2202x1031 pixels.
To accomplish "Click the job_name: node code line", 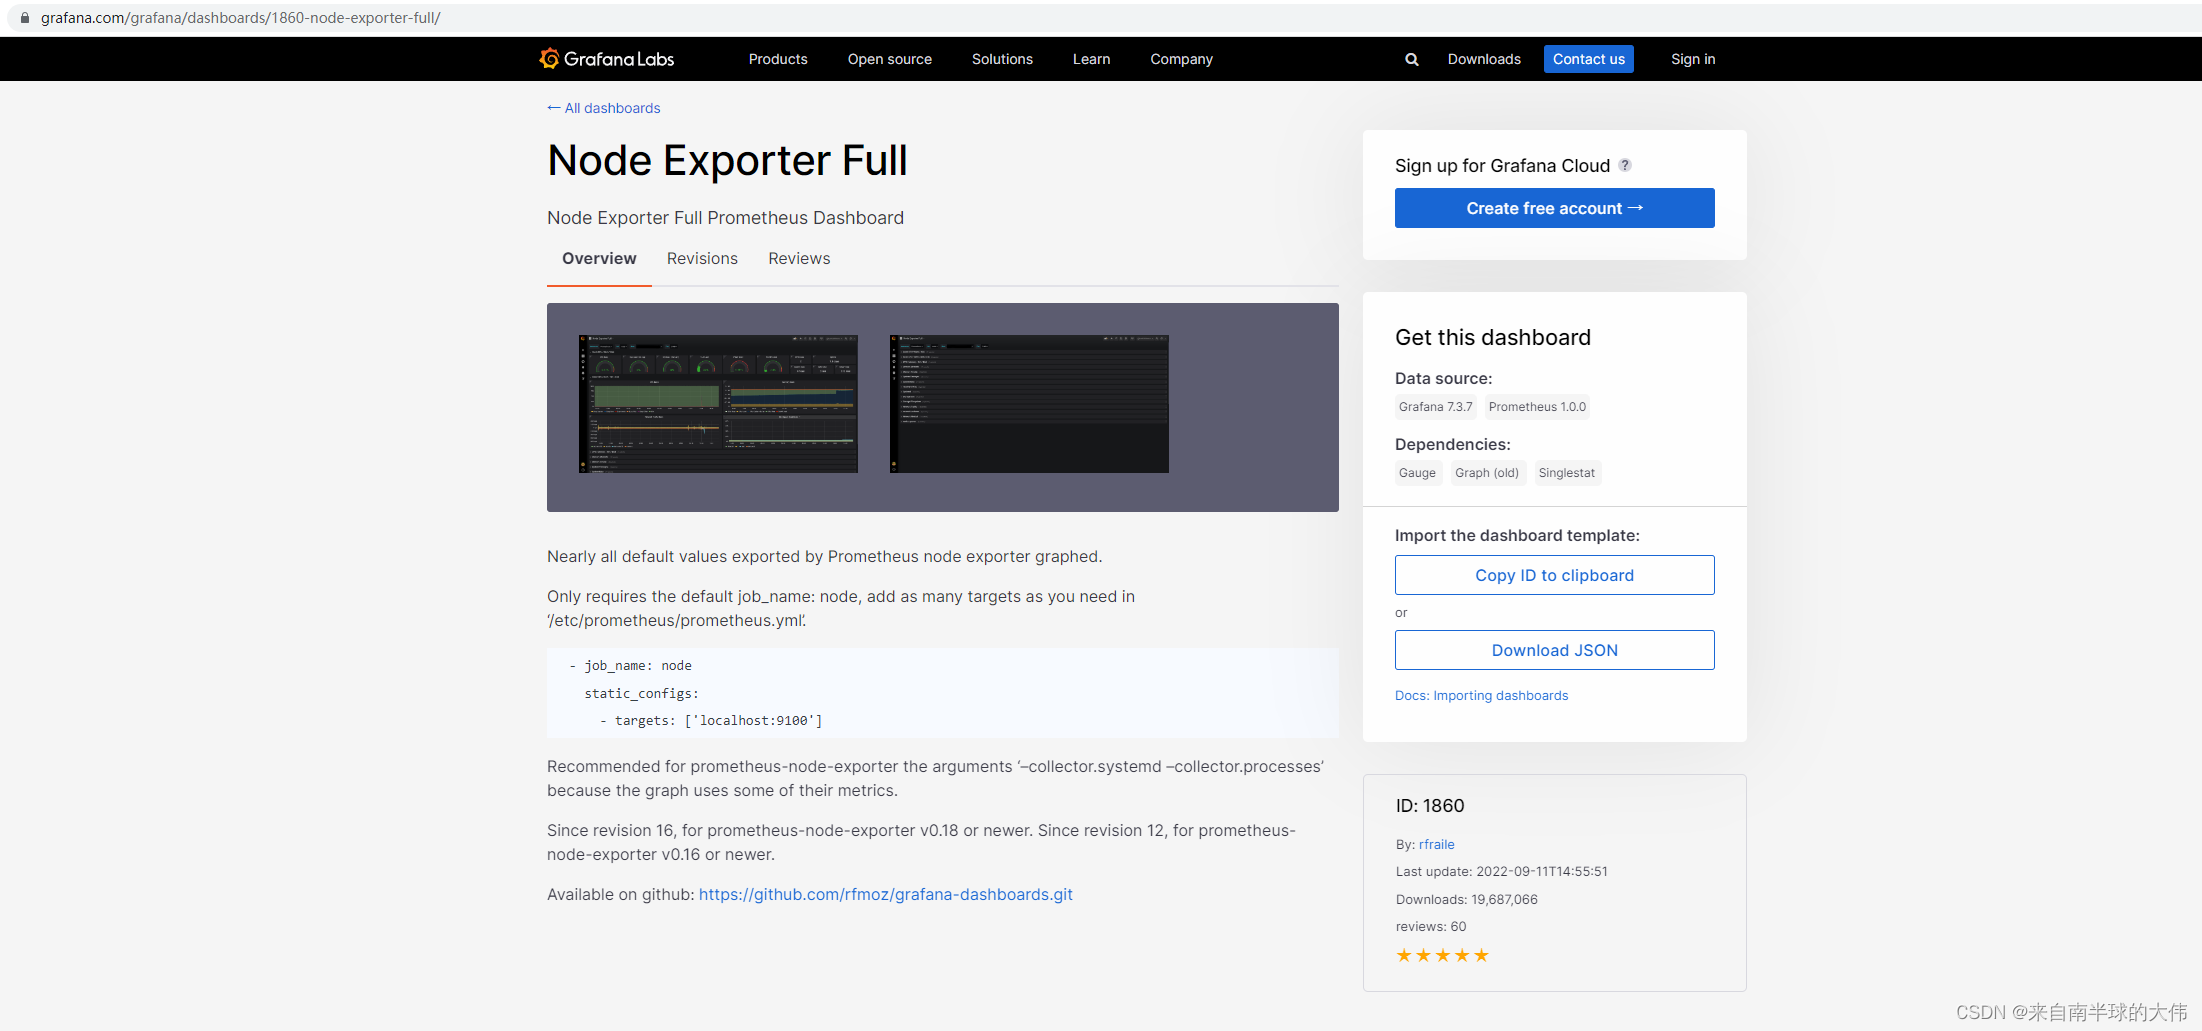I will [x=630, y=665].
